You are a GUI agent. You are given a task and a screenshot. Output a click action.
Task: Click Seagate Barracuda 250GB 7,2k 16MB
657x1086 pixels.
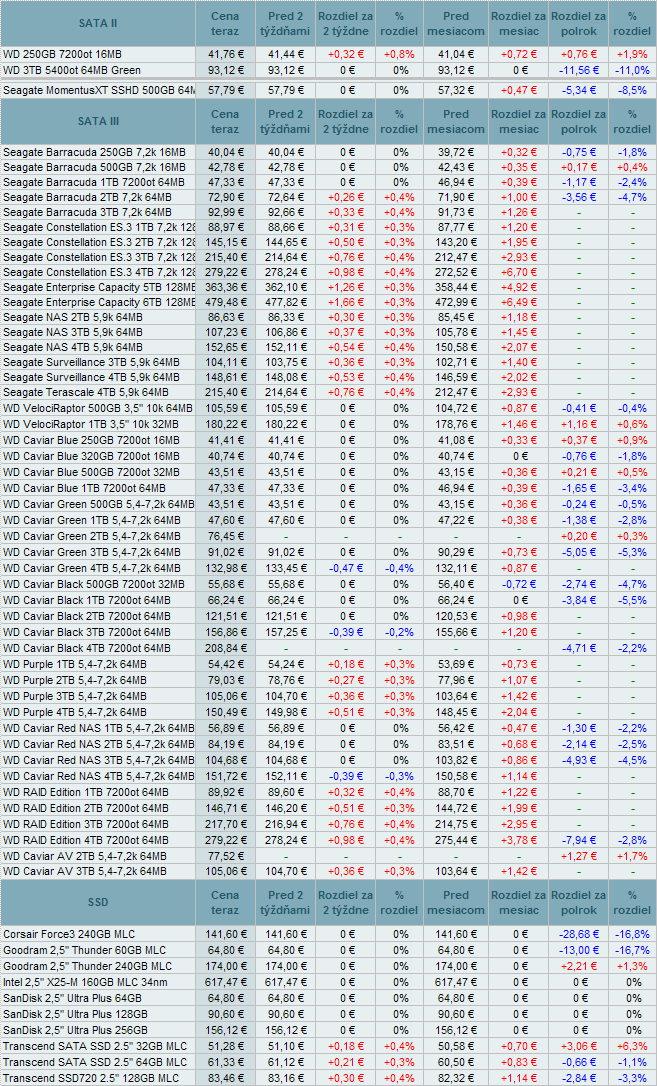(x=94, y=152)
